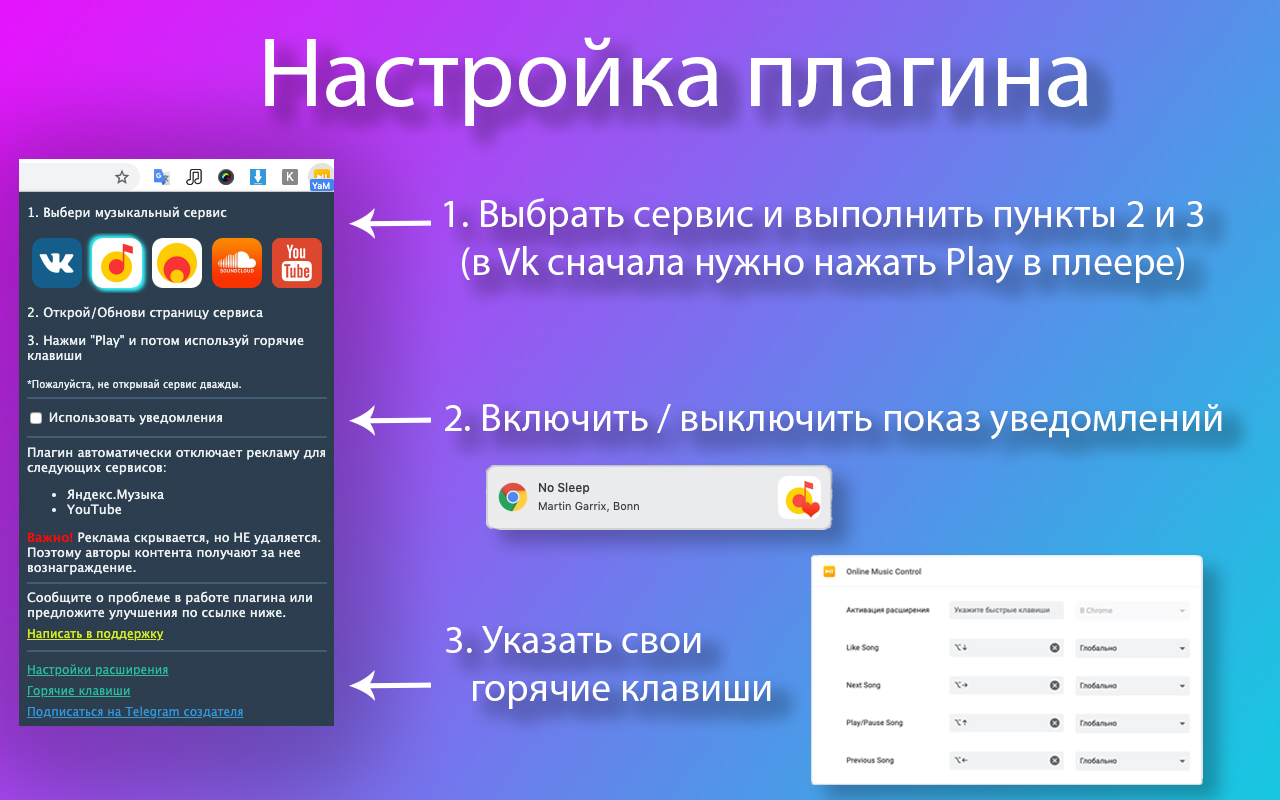Select the Yandex Music service icon
This screenshot has height=800, width=1280.
click(x=117, y=263)
